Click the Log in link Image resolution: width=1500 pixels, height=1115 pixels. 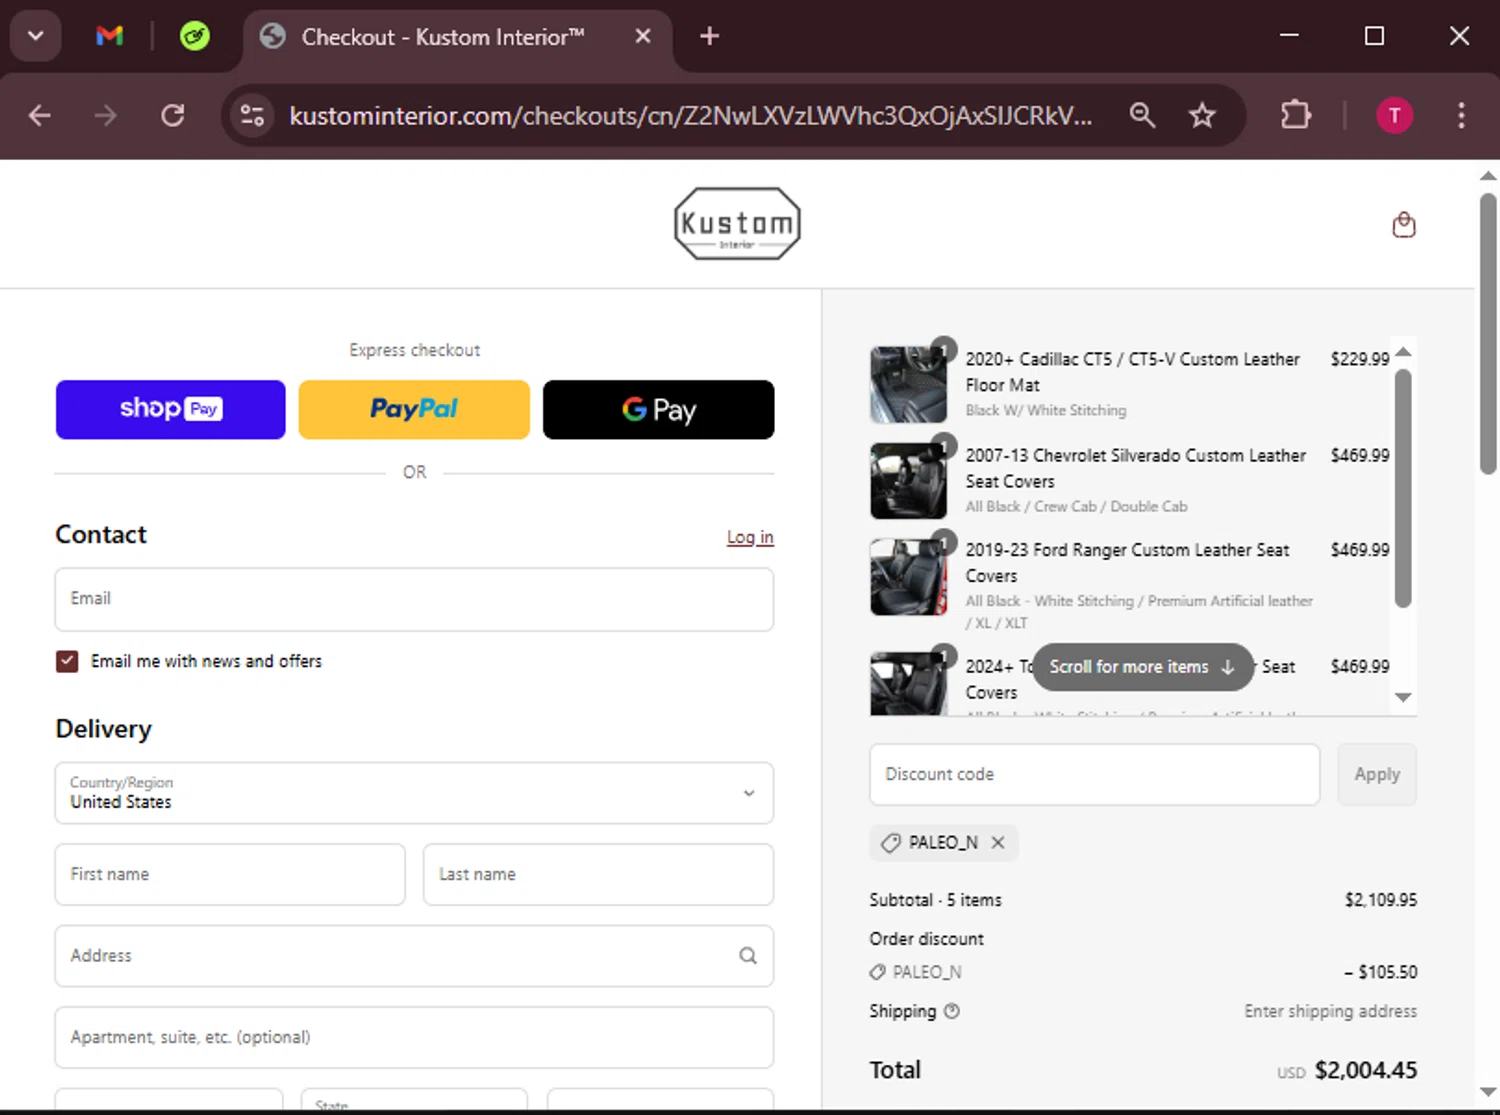(x=750, y=537)
